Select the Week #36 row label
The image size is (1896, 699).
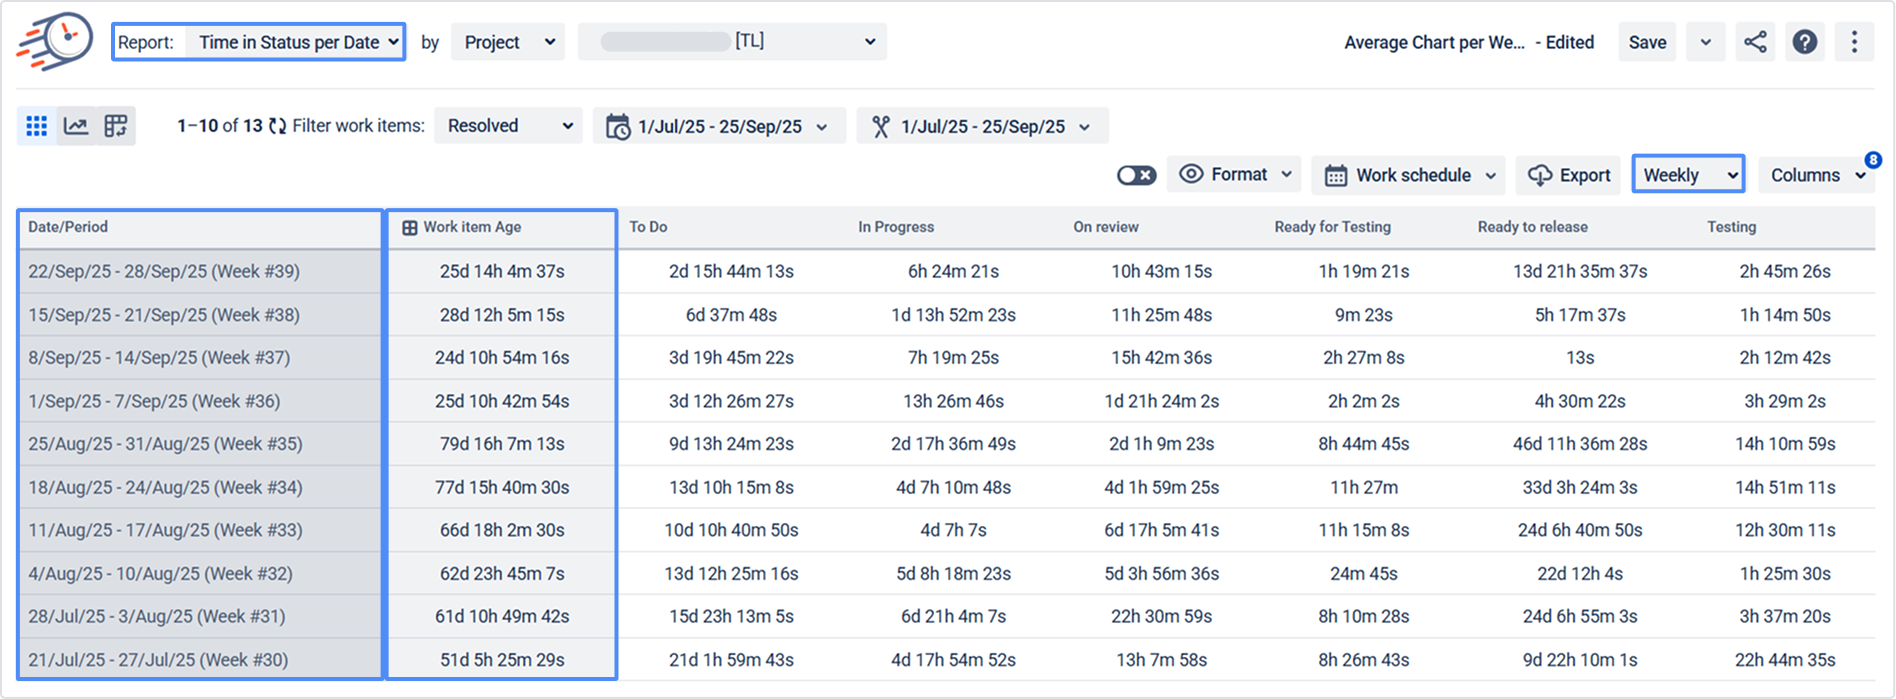coord(154,401)
